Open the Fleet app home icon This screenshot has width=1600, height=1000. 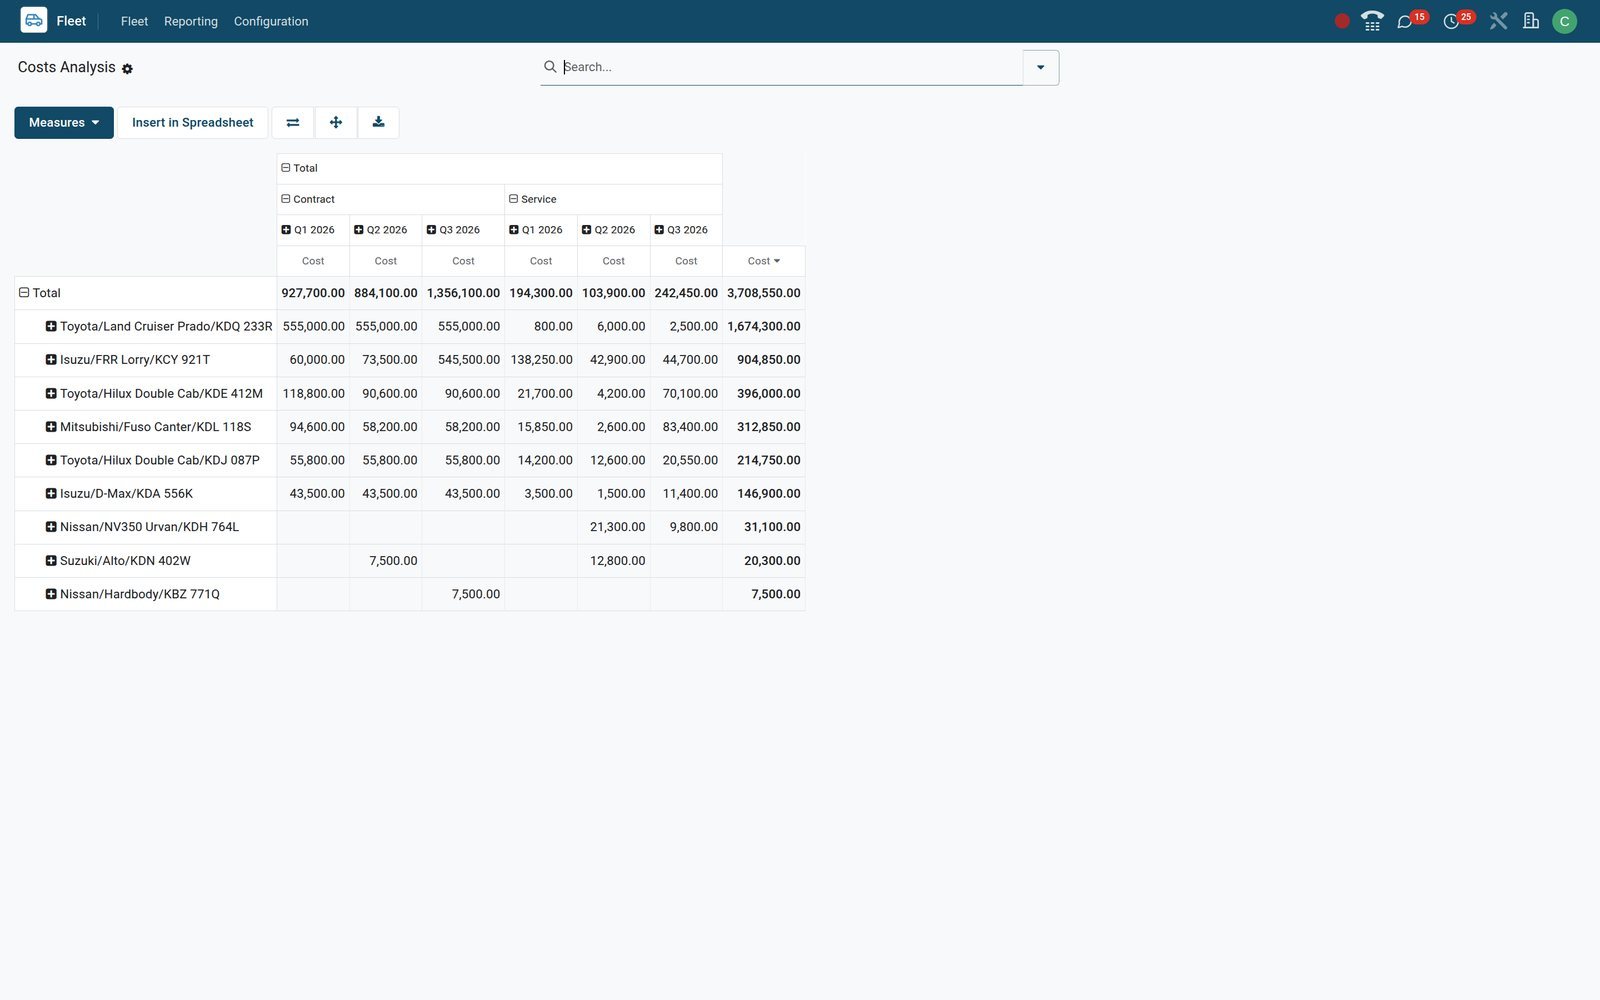pyautogui.click(x=34, y=21)
